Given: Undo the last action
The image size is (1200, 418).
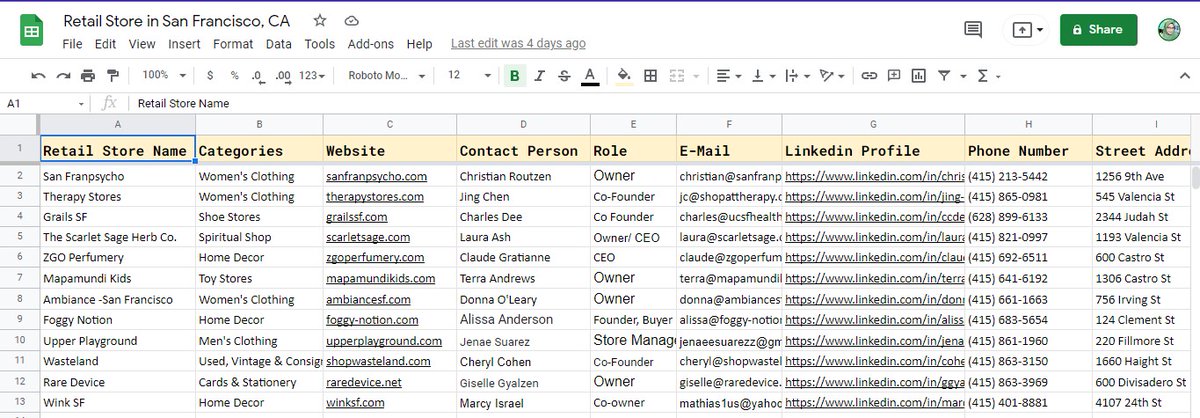Looking at the screenshot, I should tap(38, 75).
